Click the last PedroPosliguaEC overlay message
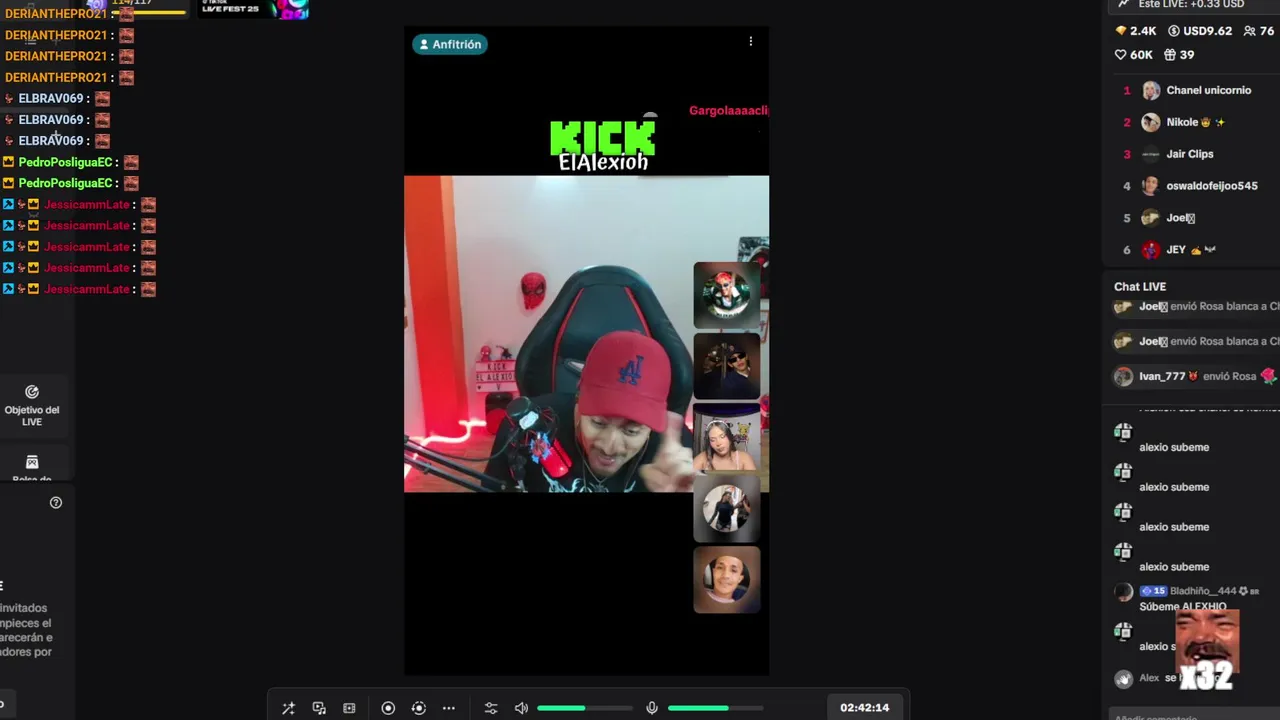This screenshot has width=1280, height=720. coord(71,183)
